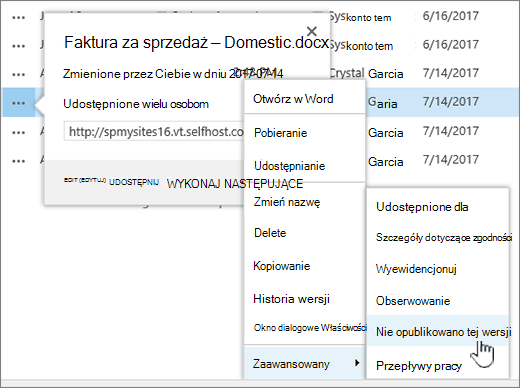This screenshot has width=520, height=388.
Task: Click WYKONAJ NASTĘPUJĄCE in callout
Action: tap(235, 184)
